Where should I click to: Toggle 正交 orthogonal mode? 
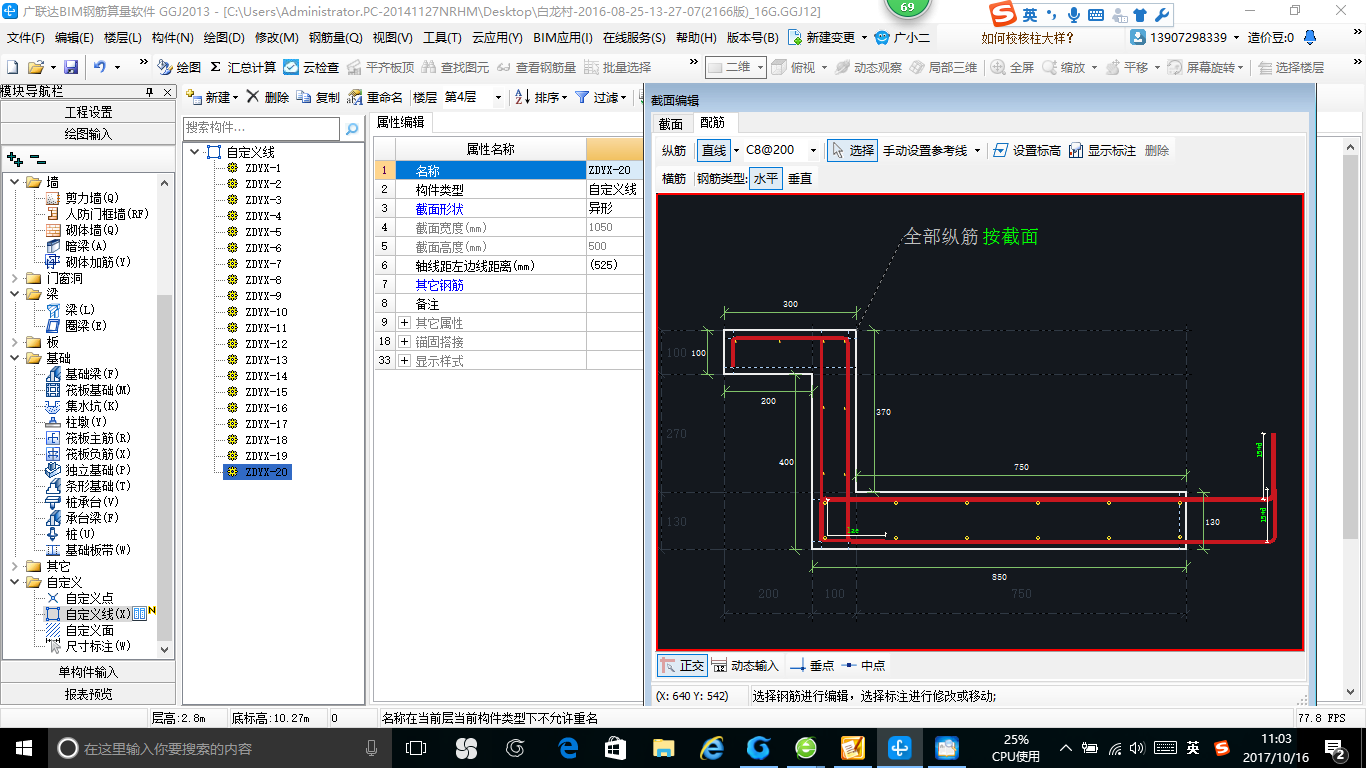682,665
